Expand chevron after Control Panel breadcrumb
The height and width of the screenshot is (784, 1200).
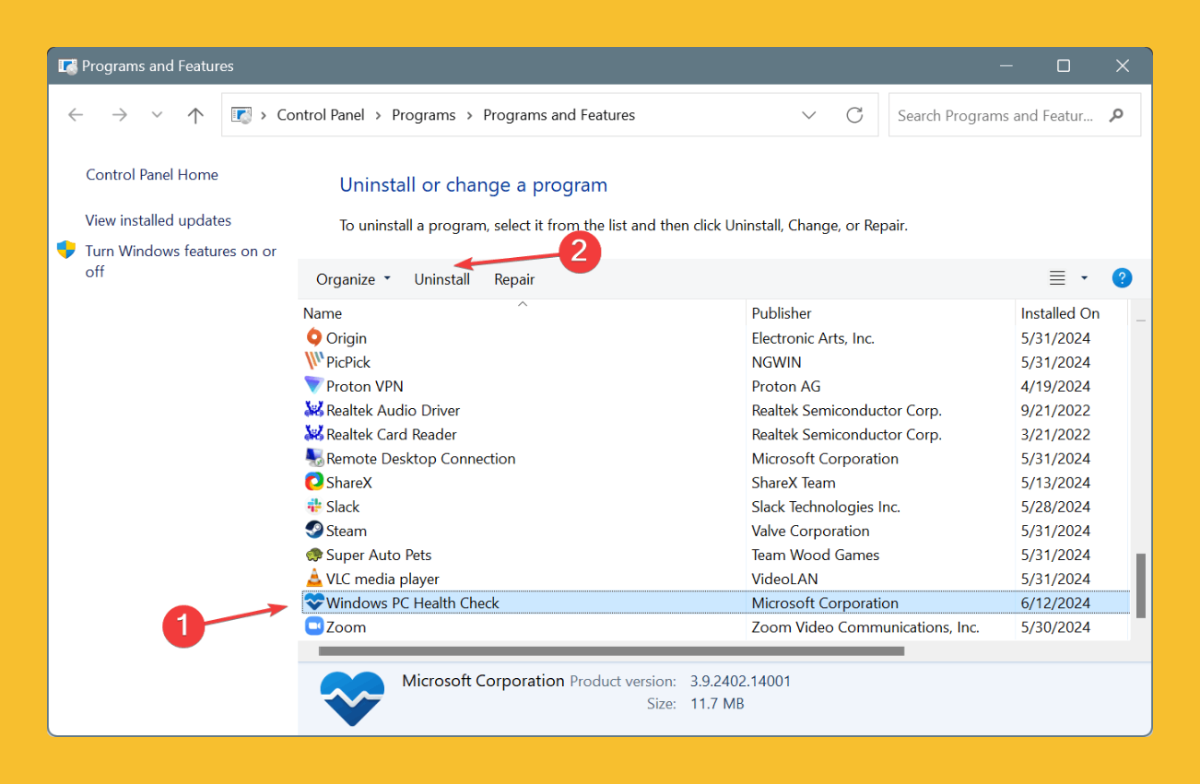(379, 115)
